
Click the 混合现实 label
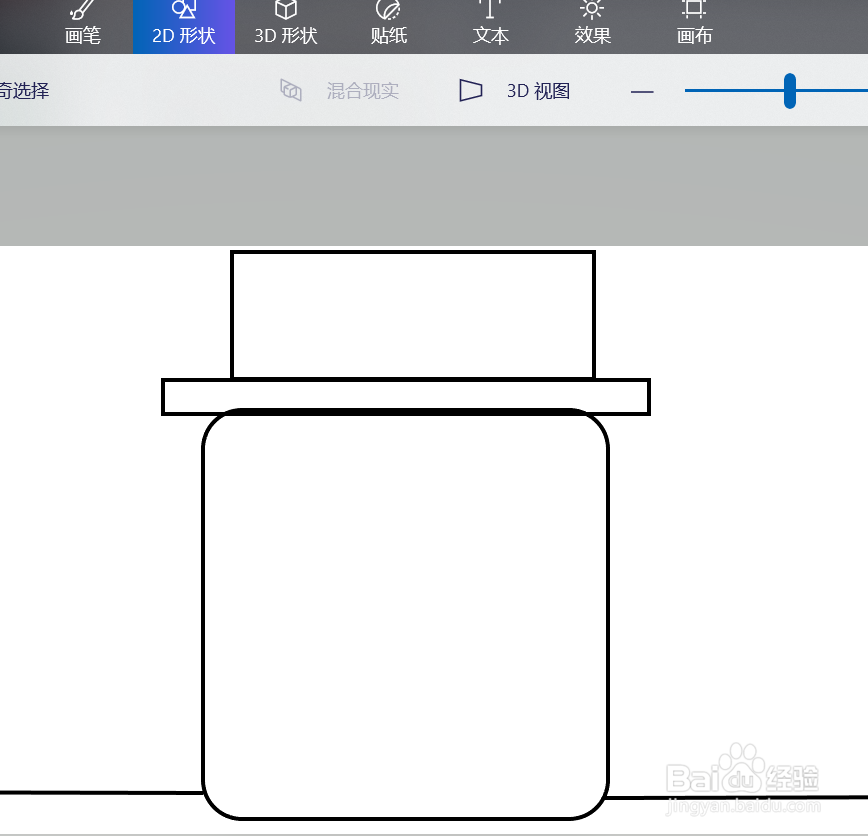tap(363, 91)
